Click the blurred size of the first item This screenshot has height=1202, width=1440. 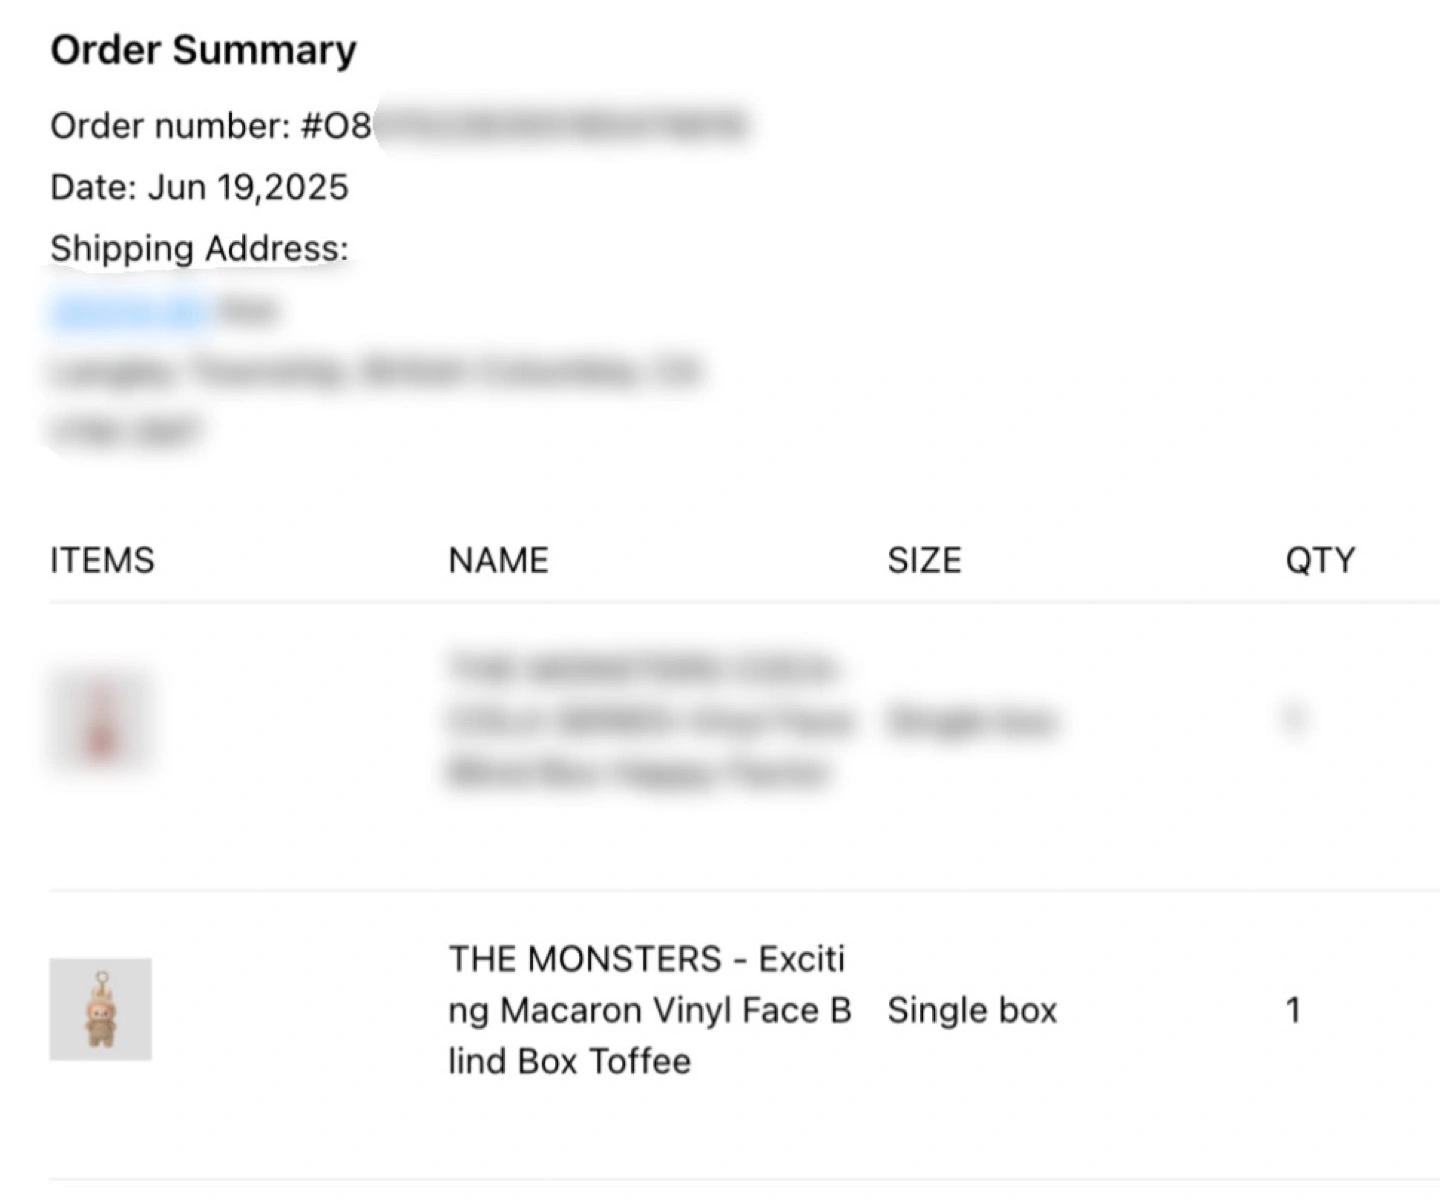coord(971,720)
